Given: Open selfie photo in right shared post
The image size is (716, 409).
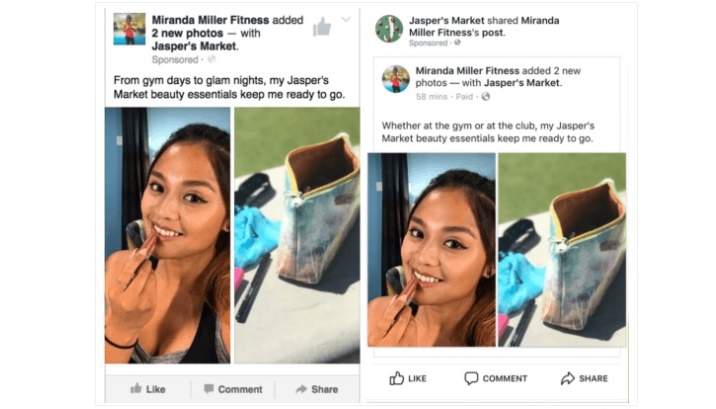Looking at the screenshot, I should pos(432,250).
